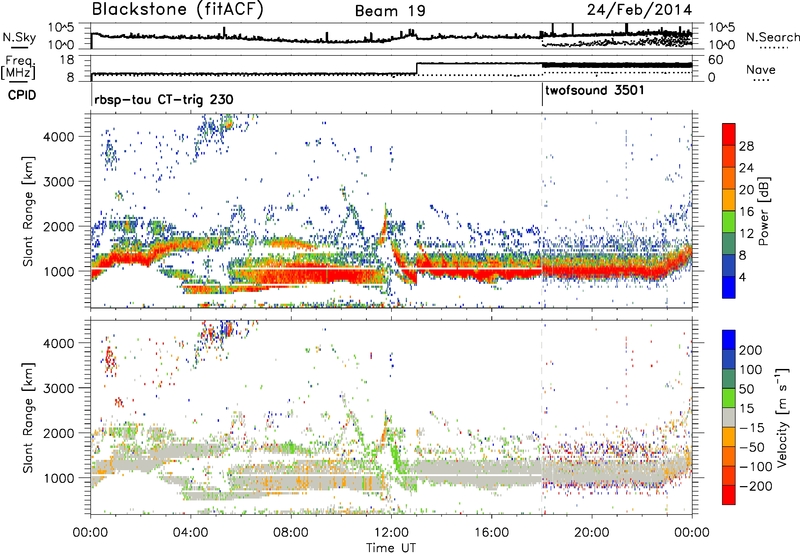Click the velocity colorbar '-15' tick label
Viewport: 800px width, 554px height.
point(752,427)
